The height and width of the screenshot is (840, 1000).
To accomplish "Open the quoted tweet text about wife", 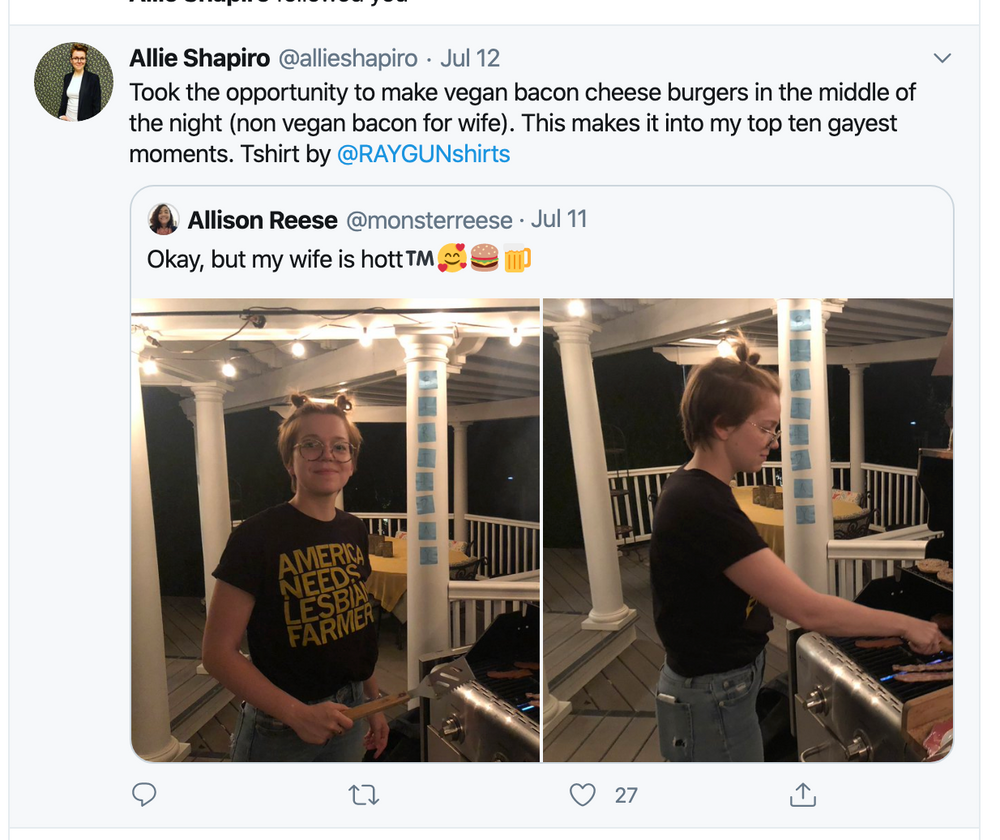I will coord(290,260).
